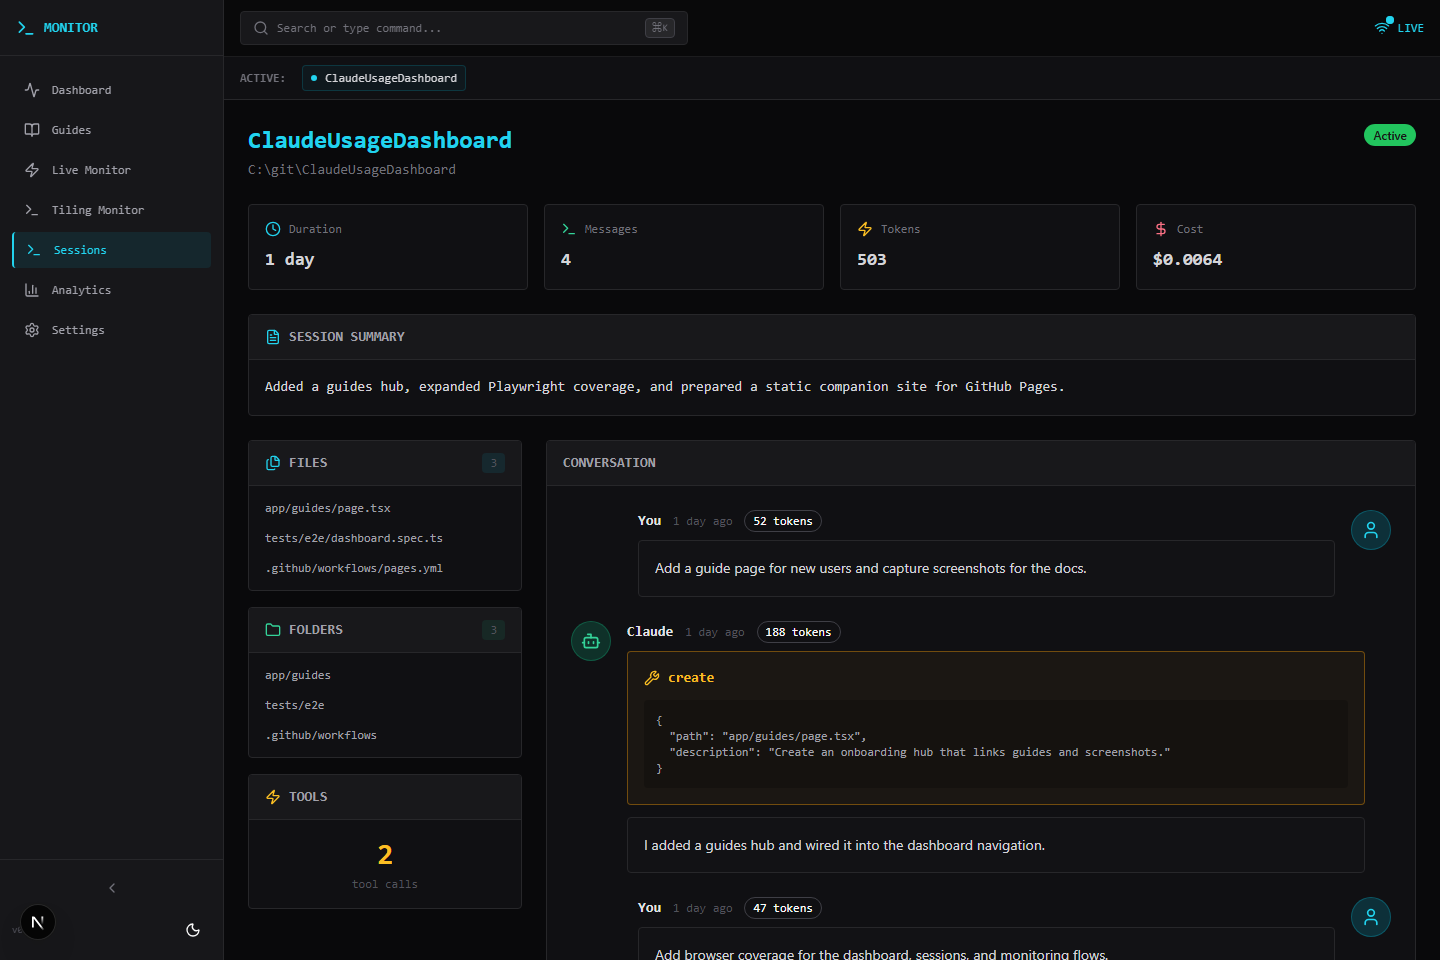Click the Cost dollar icon
Image resolution: width=1440 pixels, height=960 pixels.
[x=1161, y=229]
